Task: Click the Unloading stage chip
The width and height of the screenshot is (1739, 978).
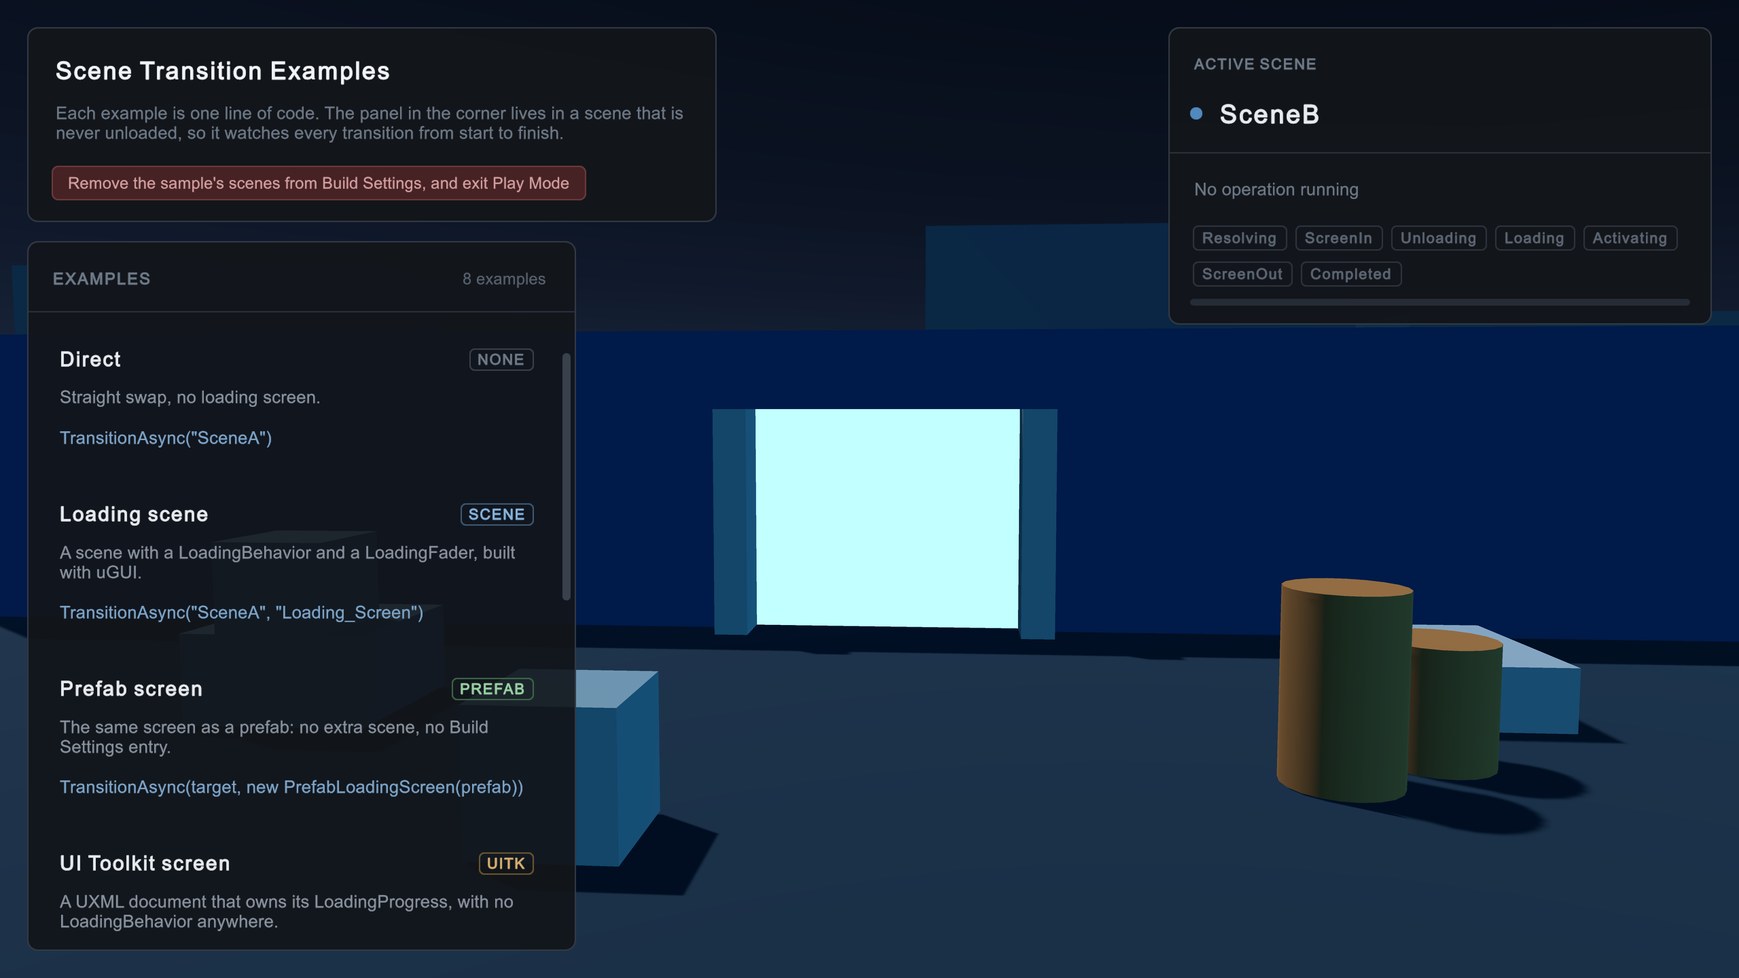Action: pos(1438,238)
